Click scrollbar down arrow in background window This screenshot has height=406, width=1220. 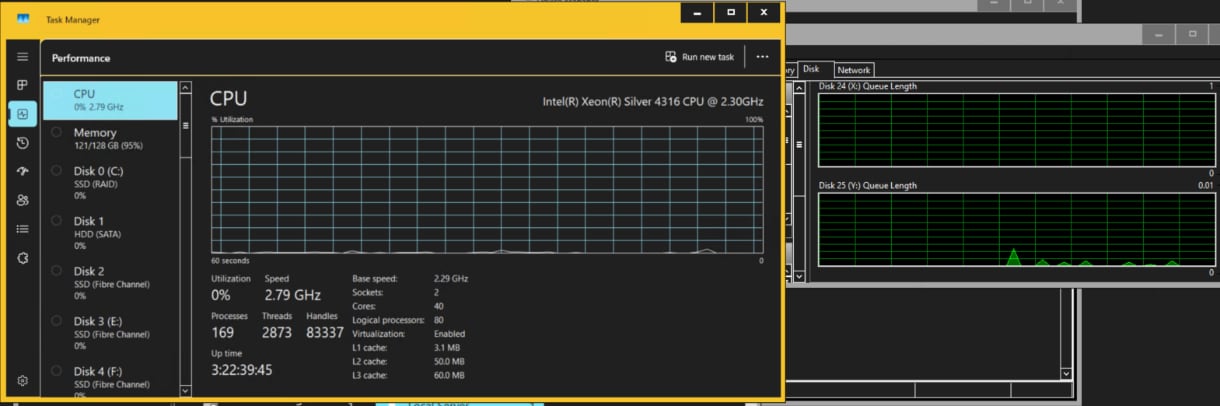click(1066, 373)
